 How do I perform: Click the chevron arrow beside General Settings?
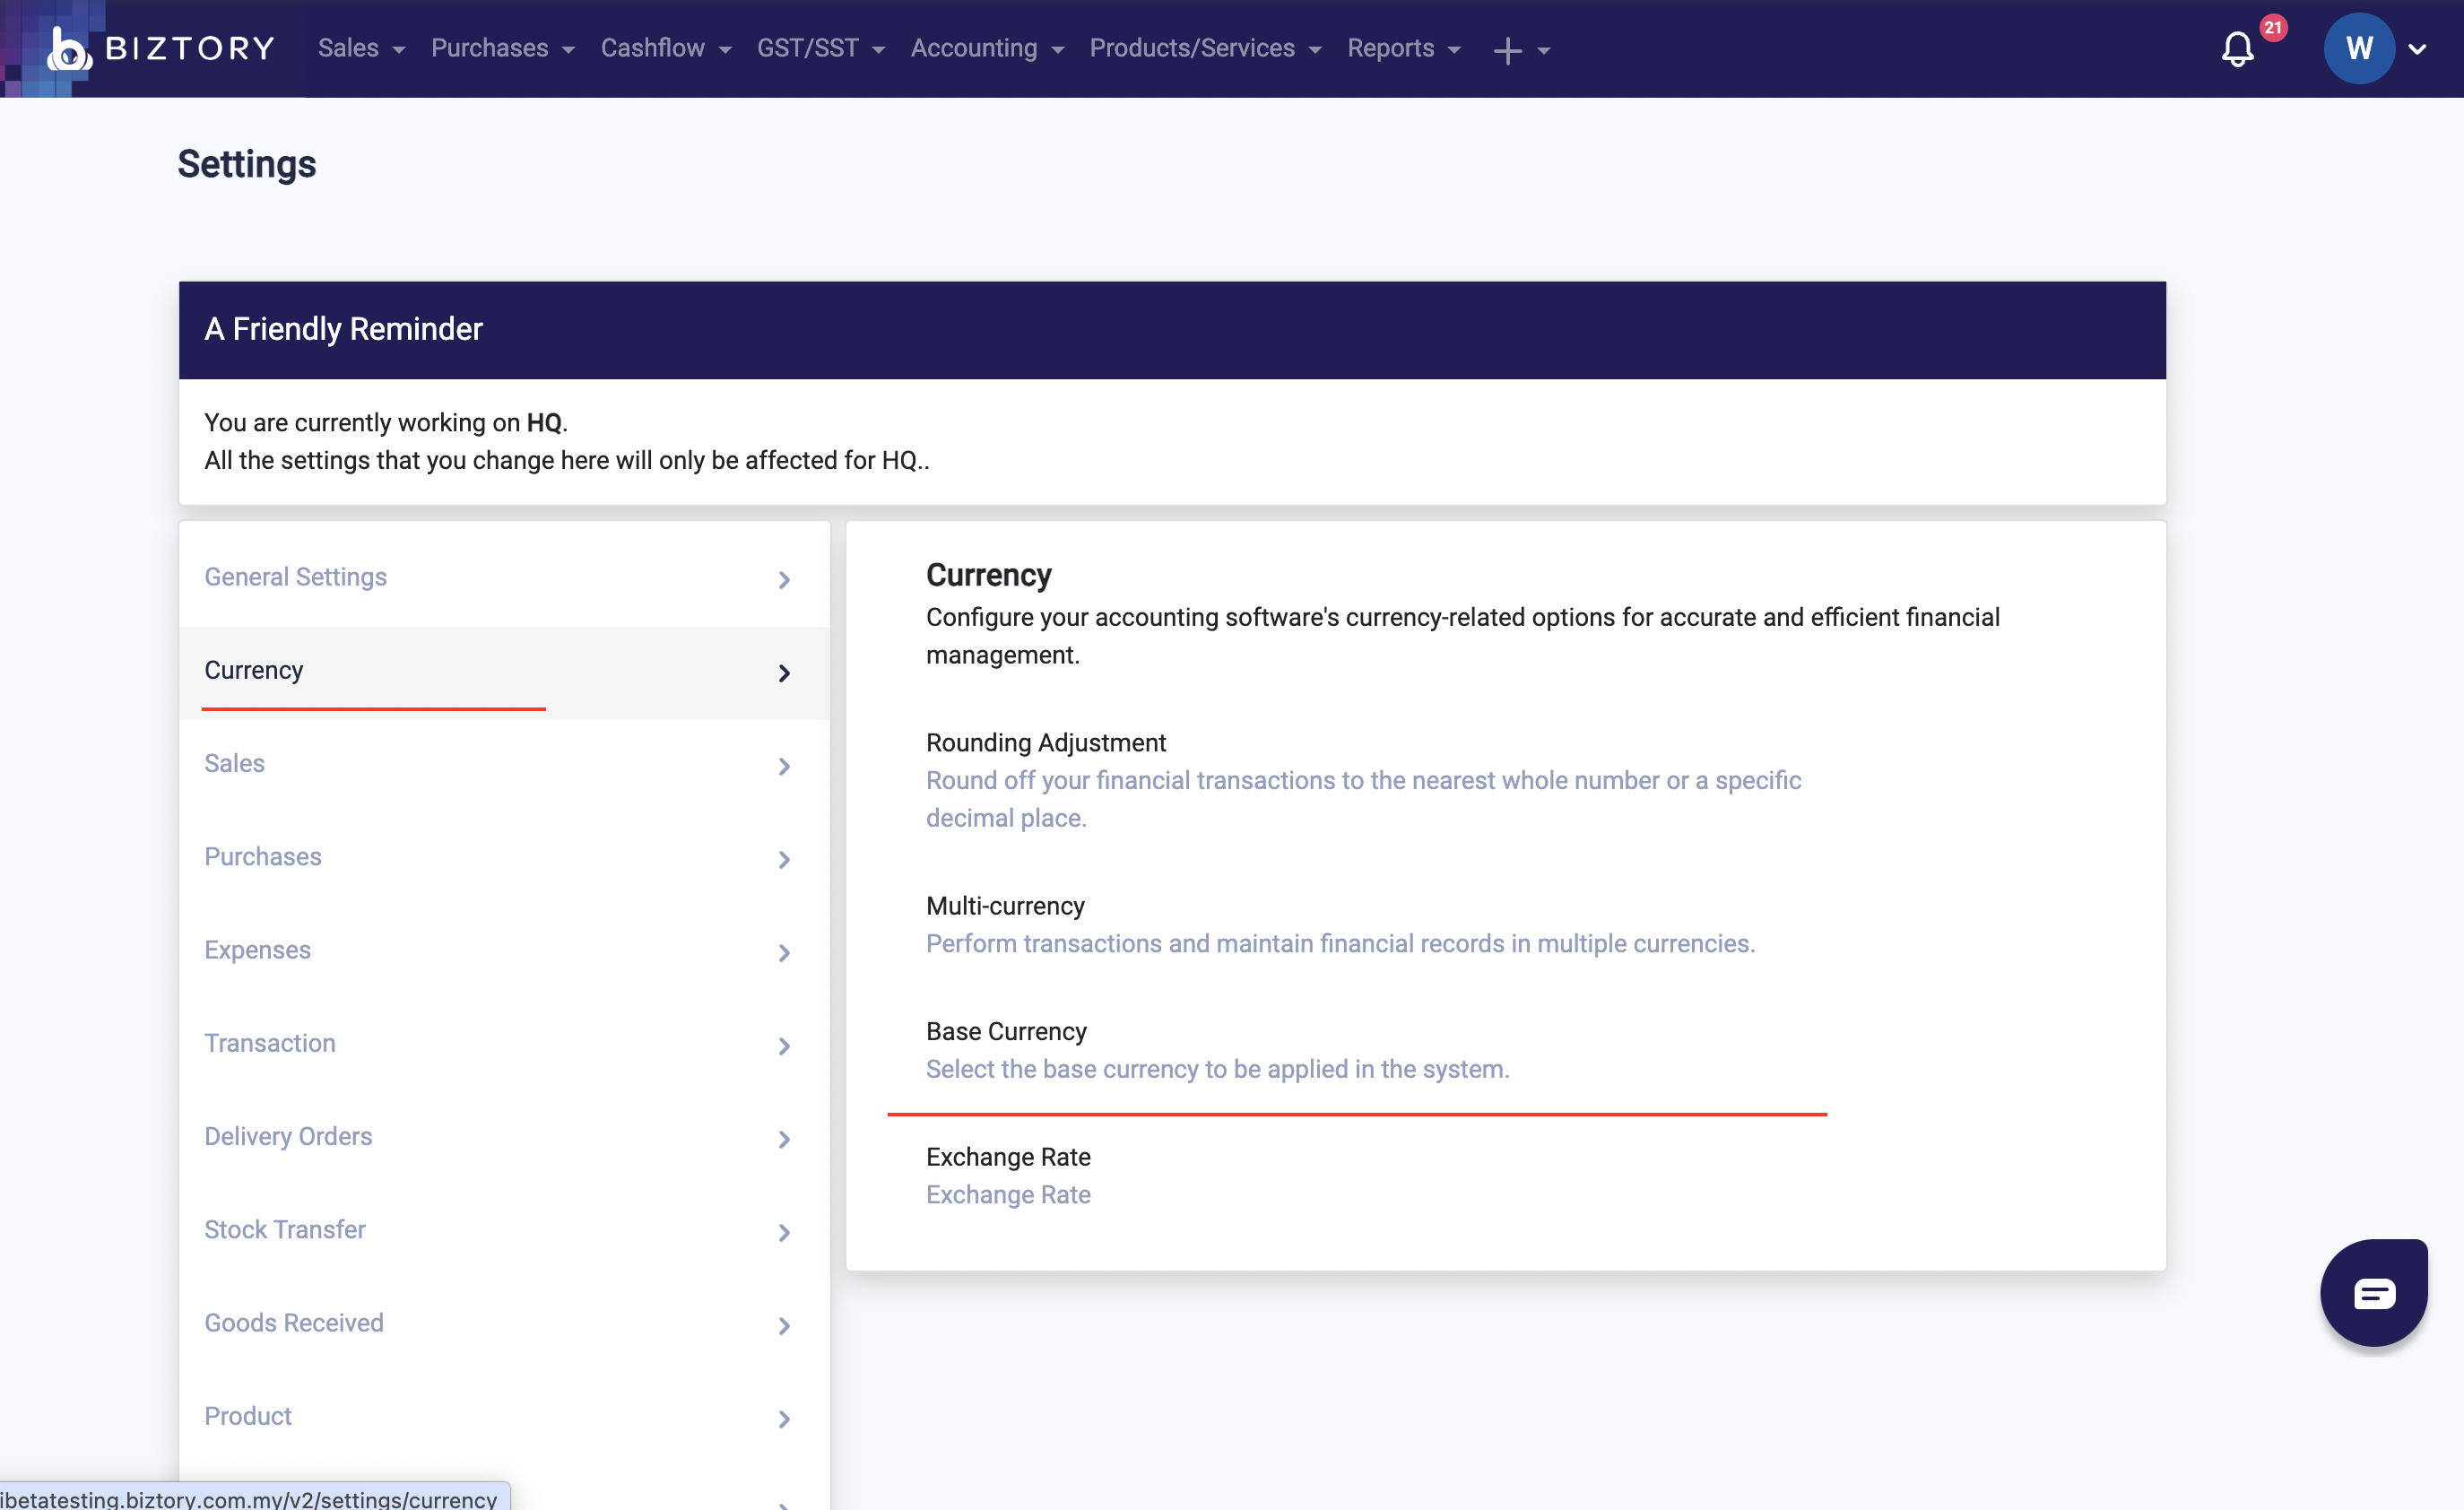[784, 580]
